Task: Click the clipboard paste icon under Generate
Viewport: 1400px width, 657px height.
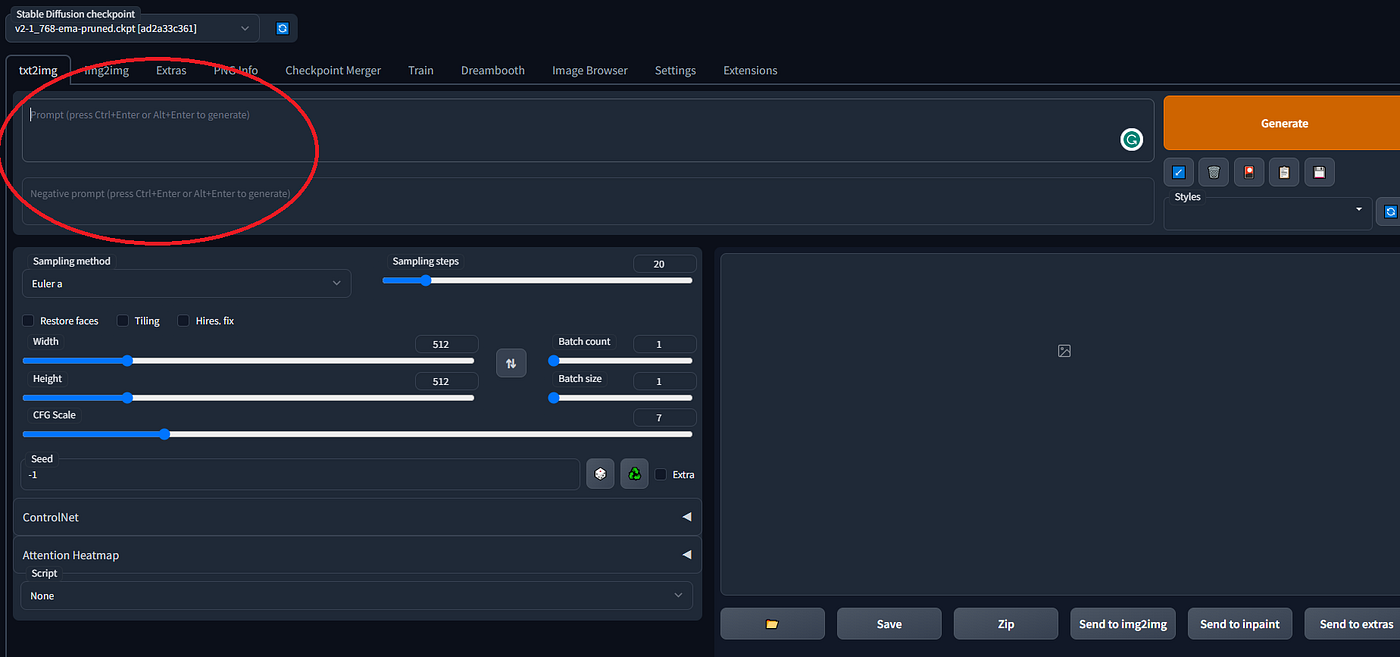Action: tap(1284, 172)
